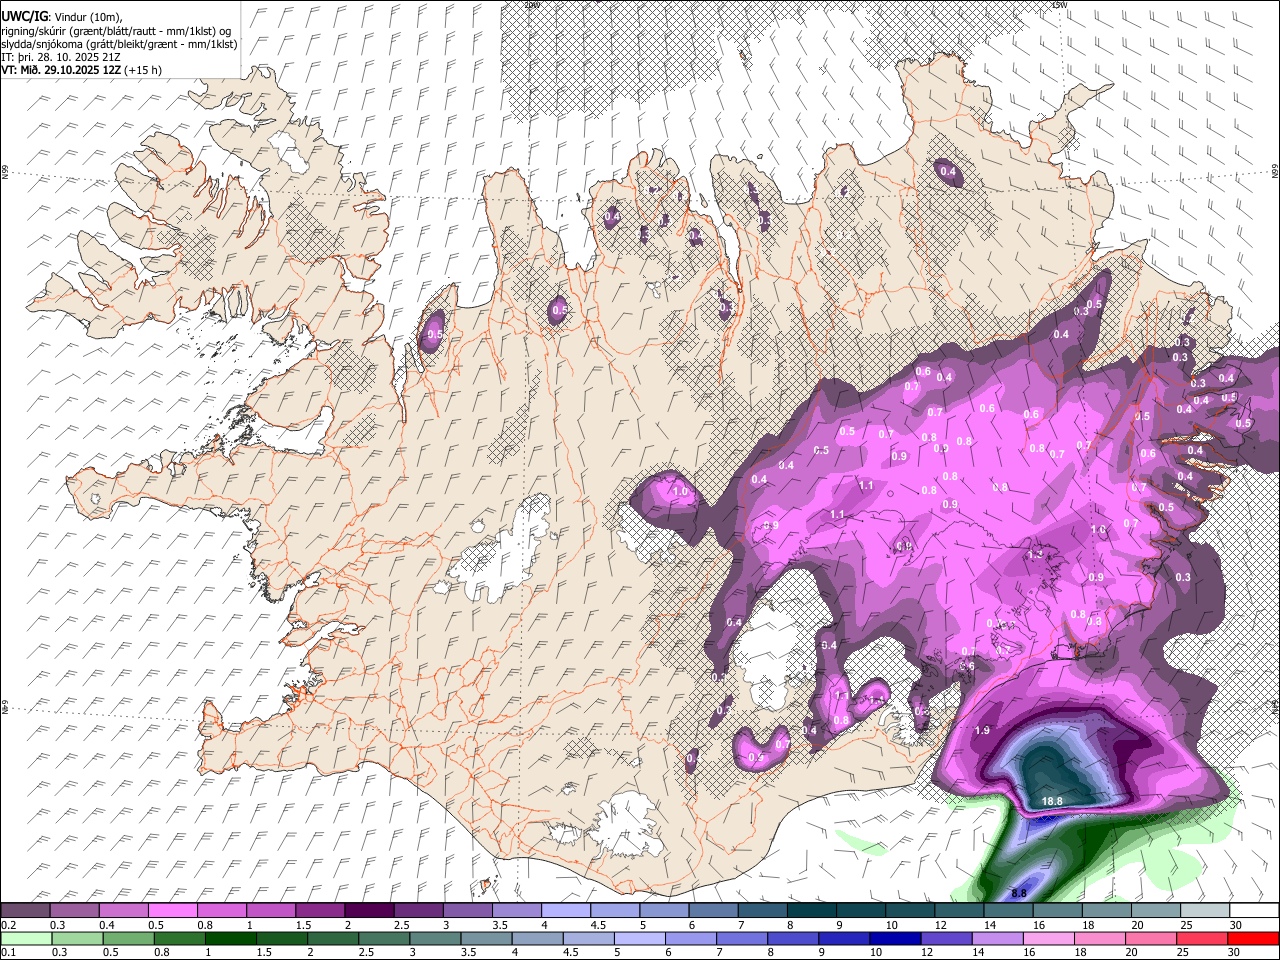Click the "UWC/IG" title text

24,16
